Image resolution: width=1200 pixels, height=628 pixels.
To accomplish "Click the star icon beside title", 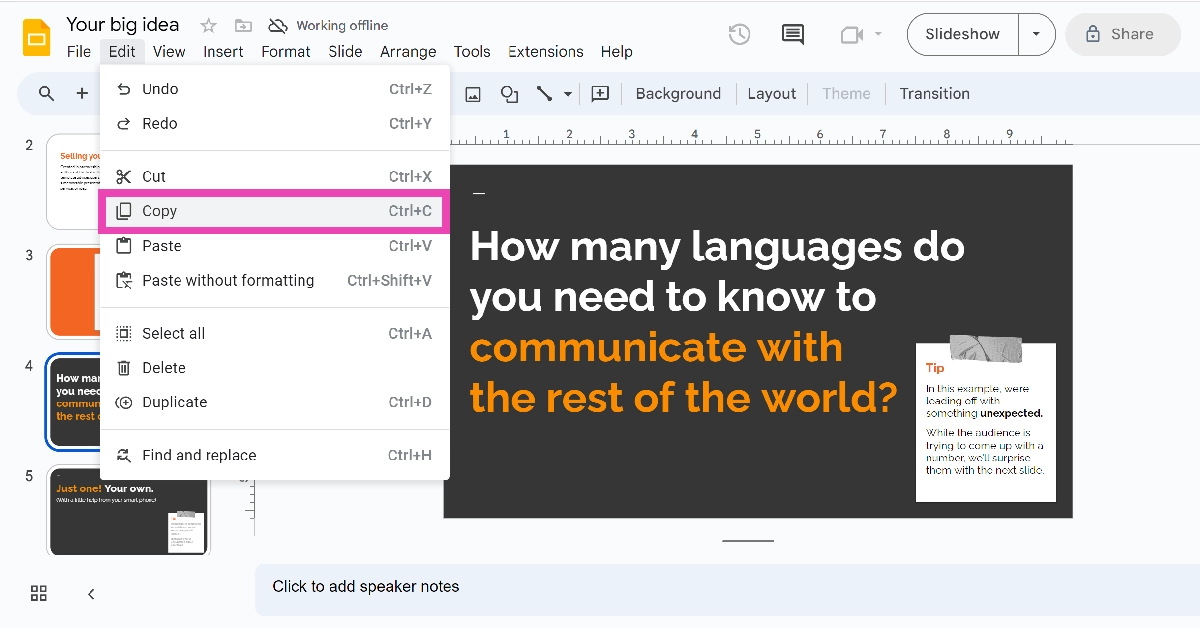I will 208,25.
